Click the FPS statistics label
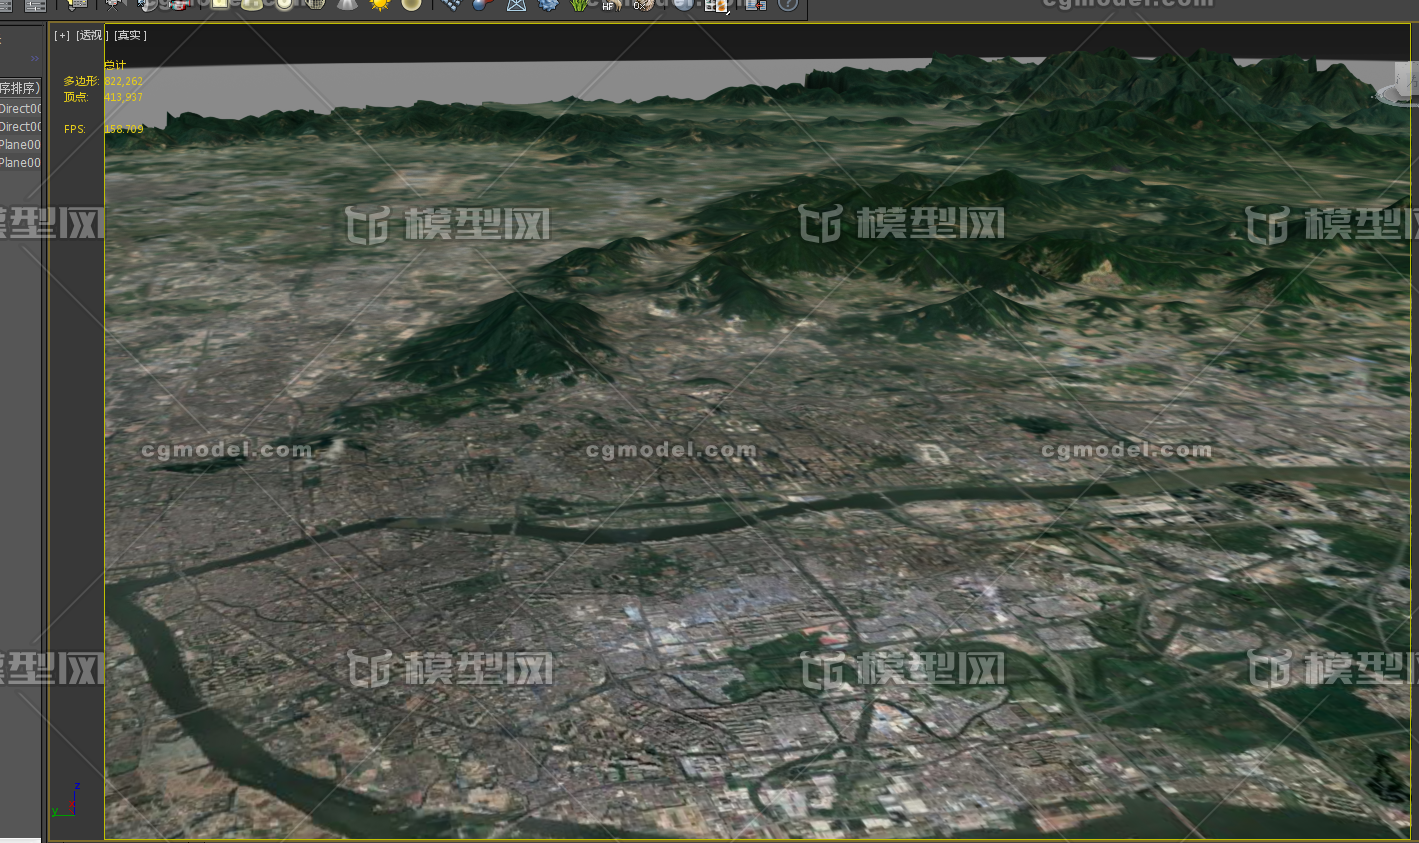Screen dimensions: 1419x843 (x=75, y=129)
